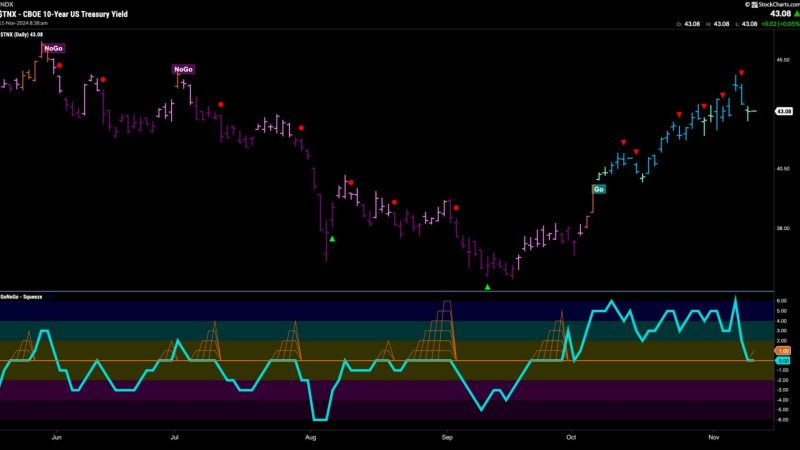Click the green up triangle at September low
Viewport: 800px width, 450px height.
click(487, 287)
